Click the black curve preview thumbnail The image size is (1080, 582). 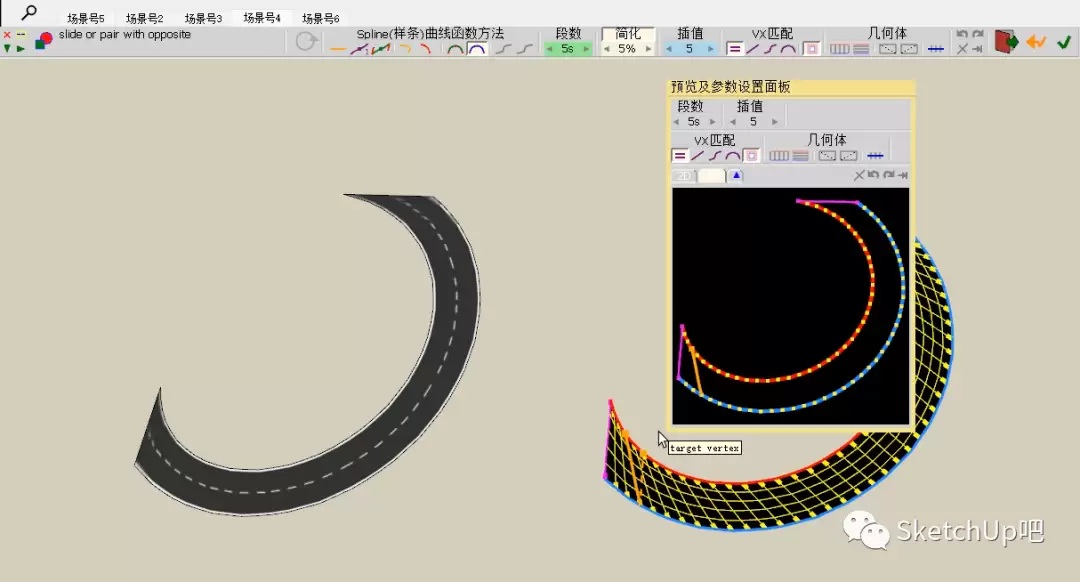pos(791,306)
